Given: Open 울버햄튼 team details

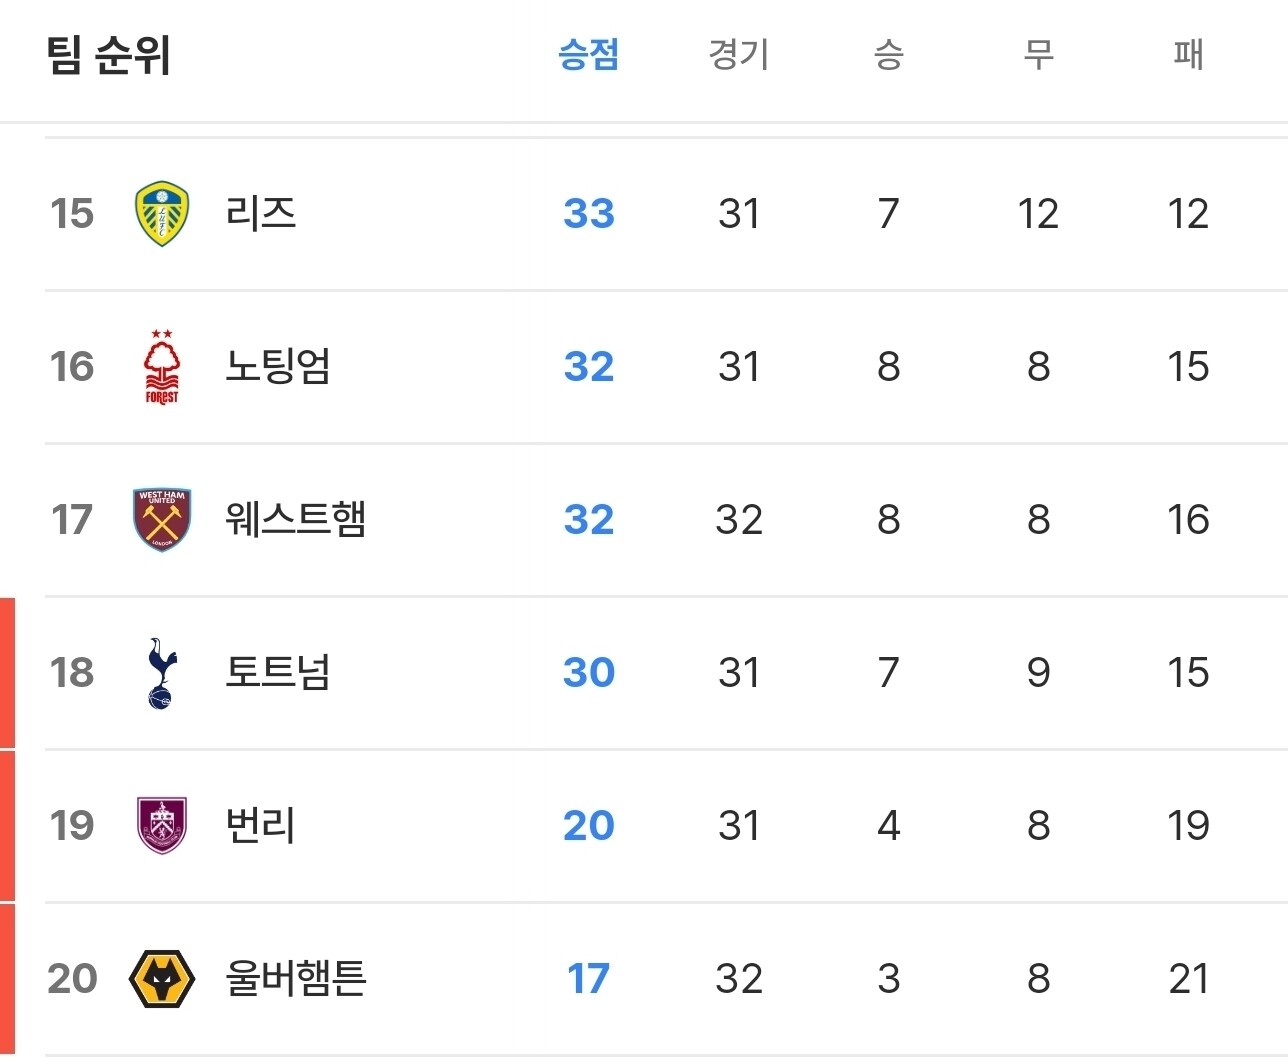Looking at the screenshot, I should [295, 978].
